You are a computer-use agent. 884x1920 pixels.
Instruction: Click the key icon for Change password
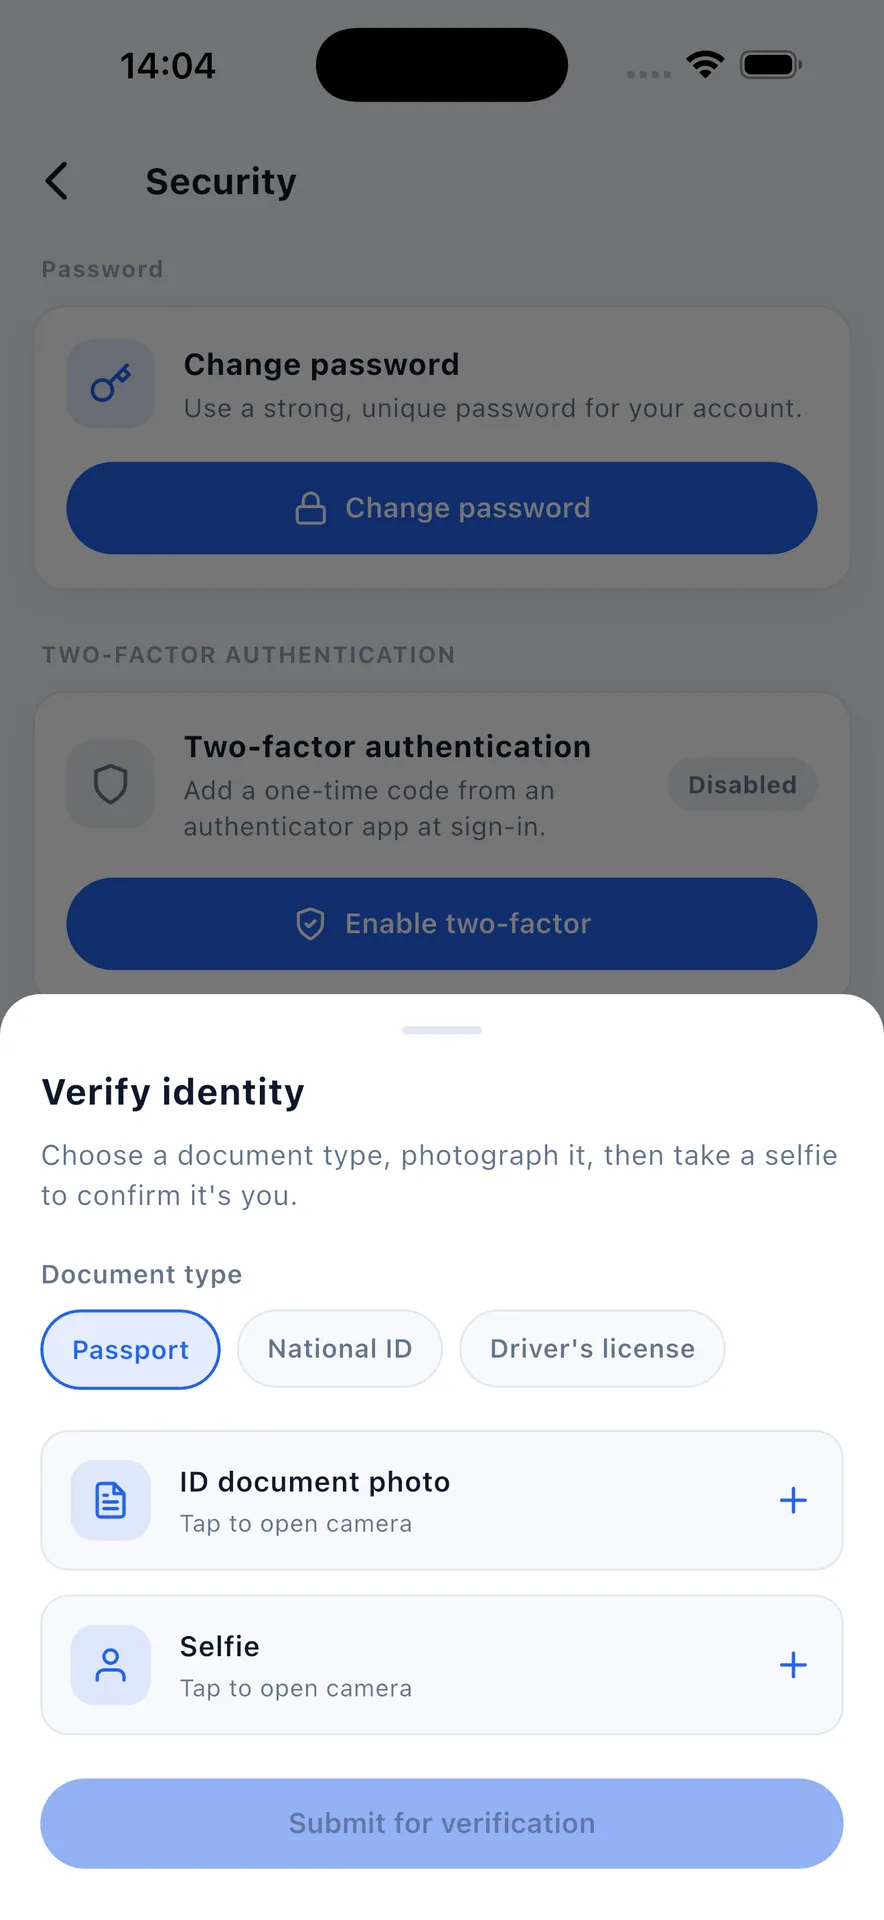pos(110,384)
